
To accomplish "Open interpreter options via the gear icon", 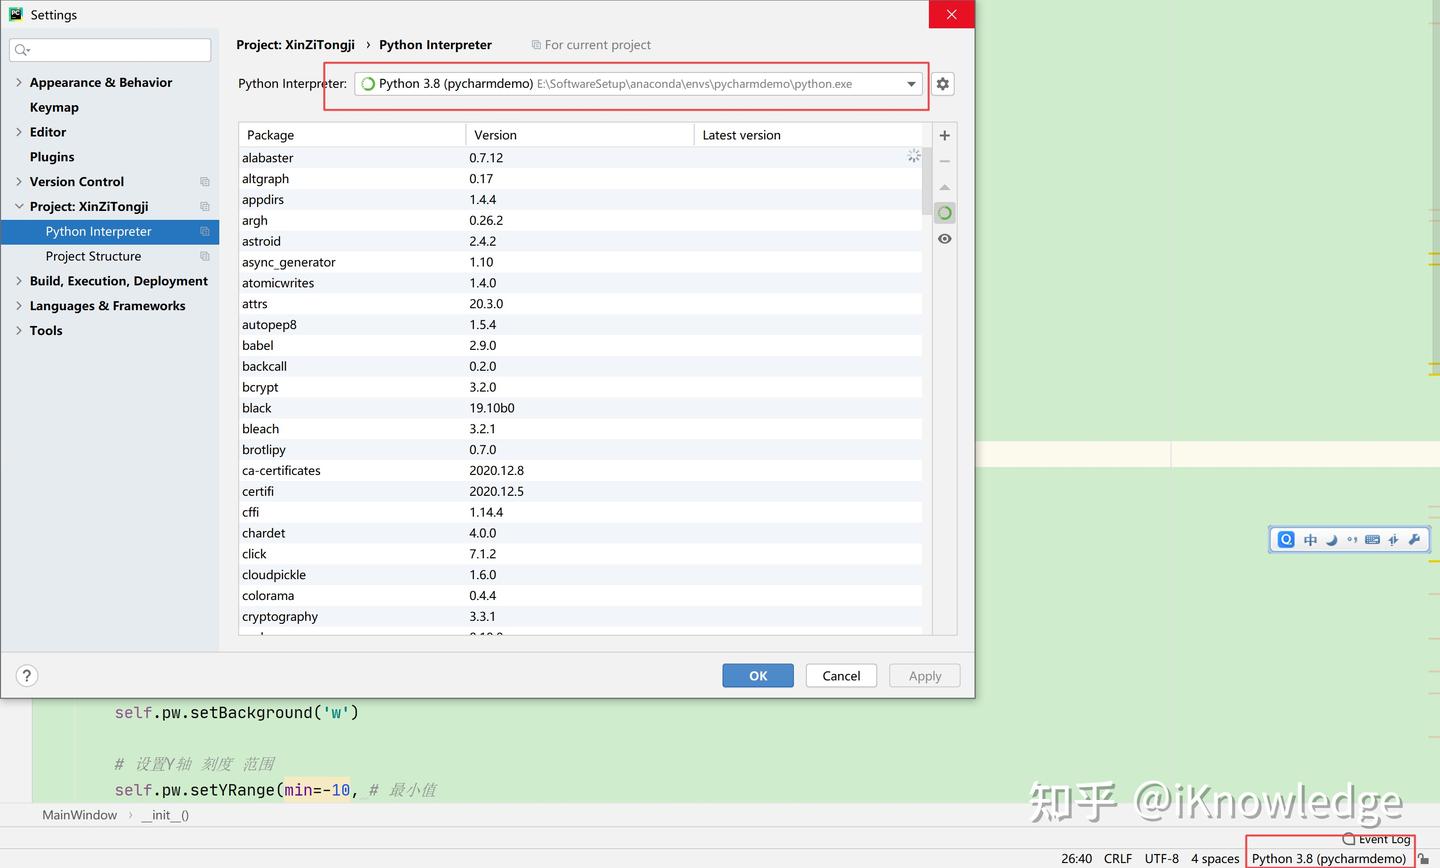I will [x=942, y=84].
